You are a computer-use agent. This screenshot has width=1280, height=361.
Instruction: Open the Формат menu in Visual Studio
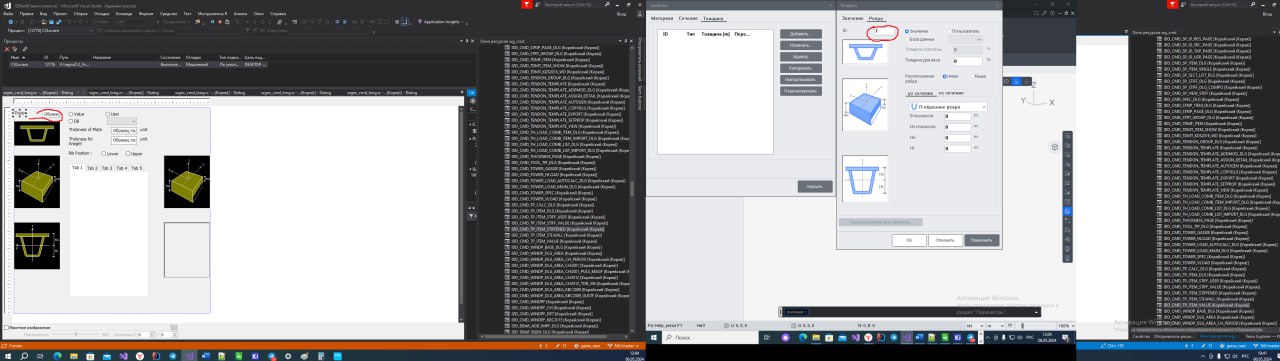tap(146, 14)
